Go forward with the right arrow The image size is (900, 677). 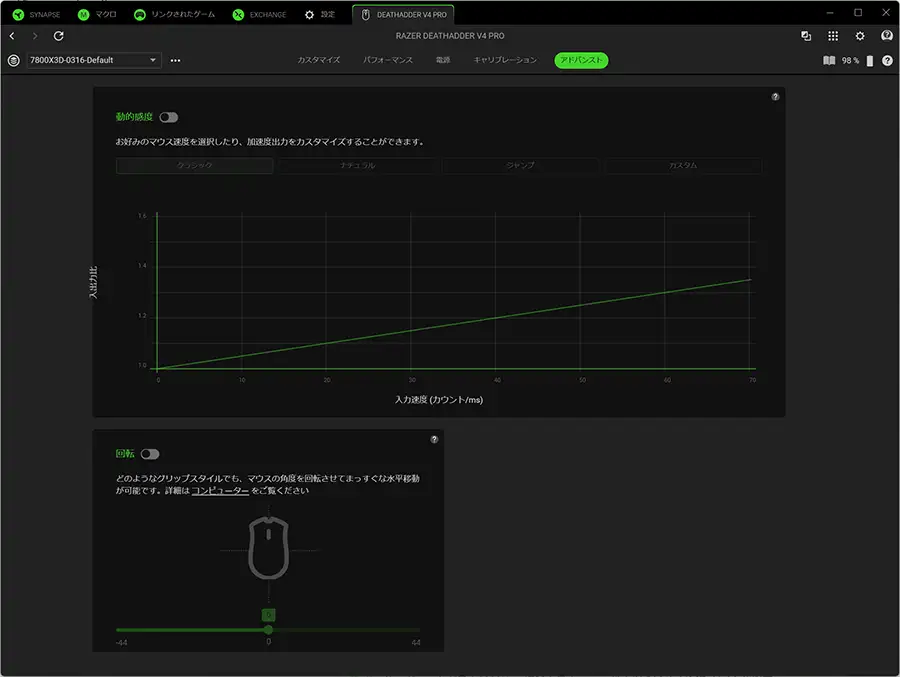pos(35,36)
